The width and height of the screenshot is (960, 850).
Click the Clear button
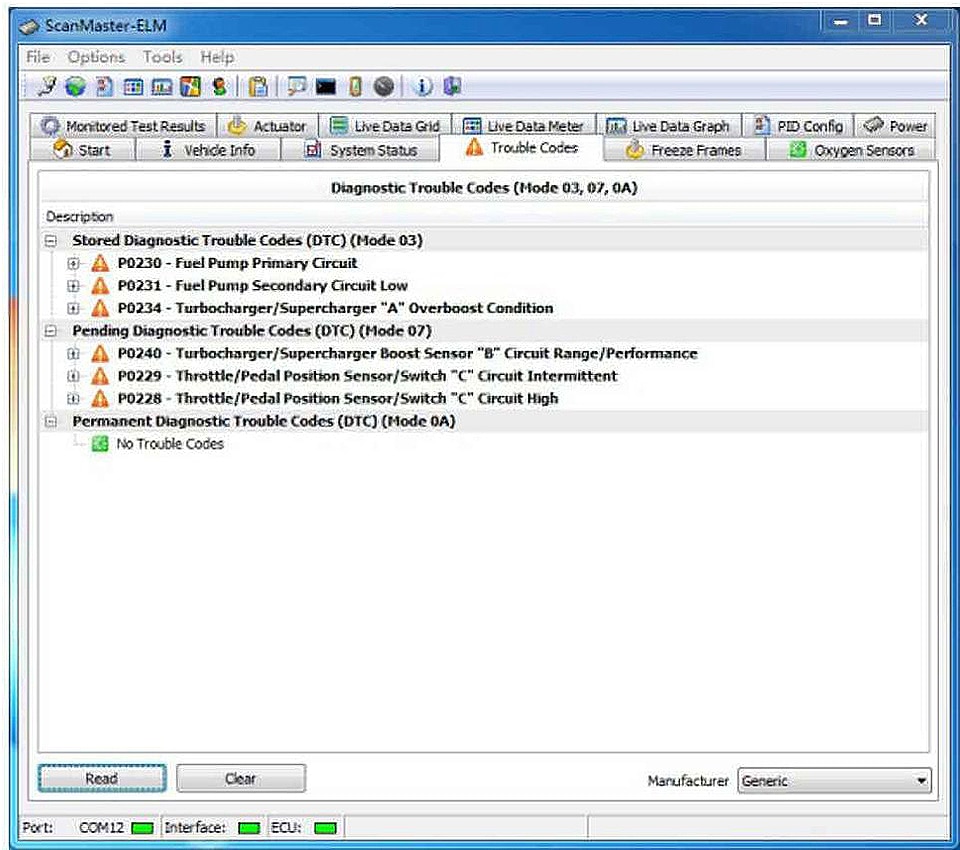pos(241,778)
